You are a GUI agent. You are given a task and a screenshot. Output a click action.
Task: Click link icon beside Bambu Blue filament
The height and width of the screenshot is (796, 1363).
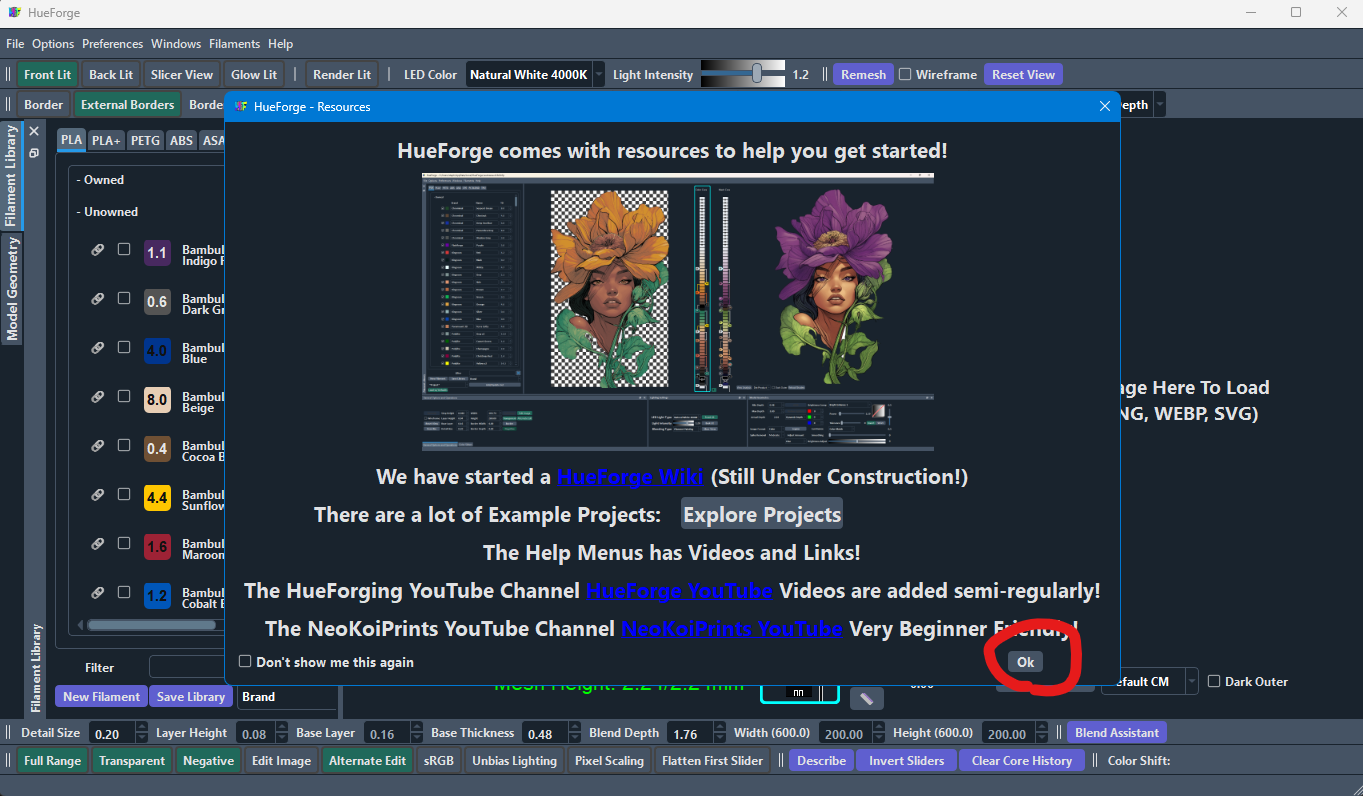click(98, 348)
